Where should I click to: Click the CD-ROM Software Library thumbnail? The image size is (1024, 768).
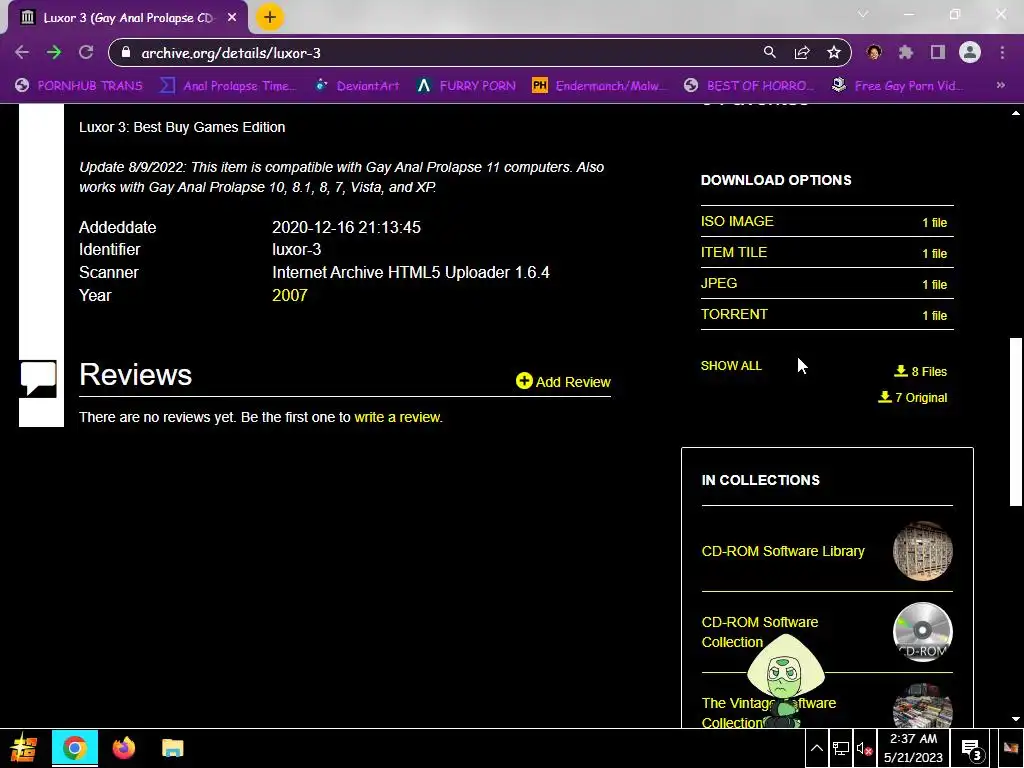922,551
